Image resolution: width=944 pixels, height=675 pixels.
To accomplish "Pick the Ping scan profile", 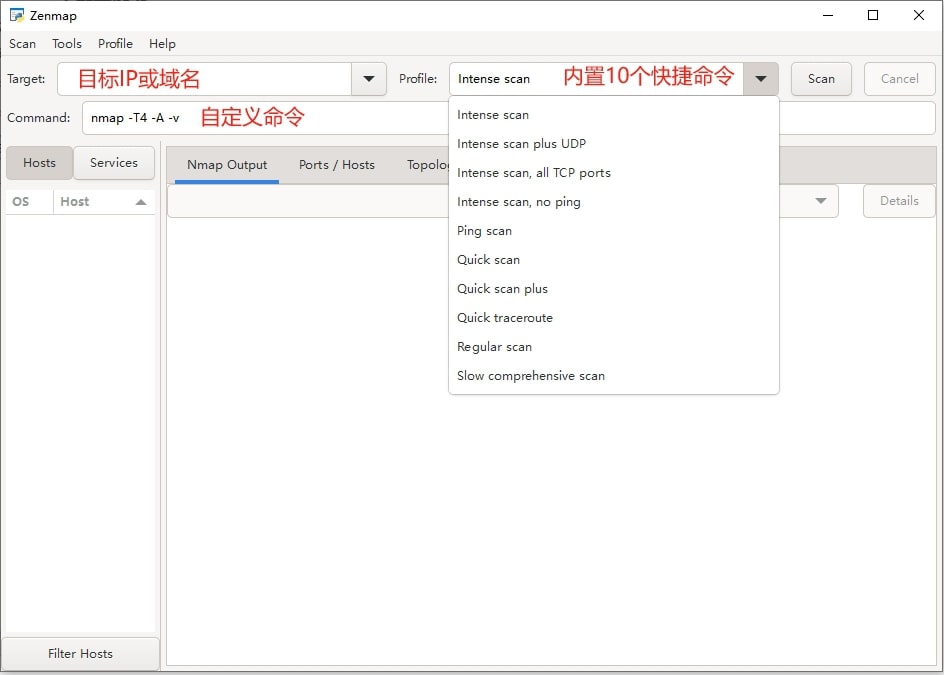I will tap(614, 231).
